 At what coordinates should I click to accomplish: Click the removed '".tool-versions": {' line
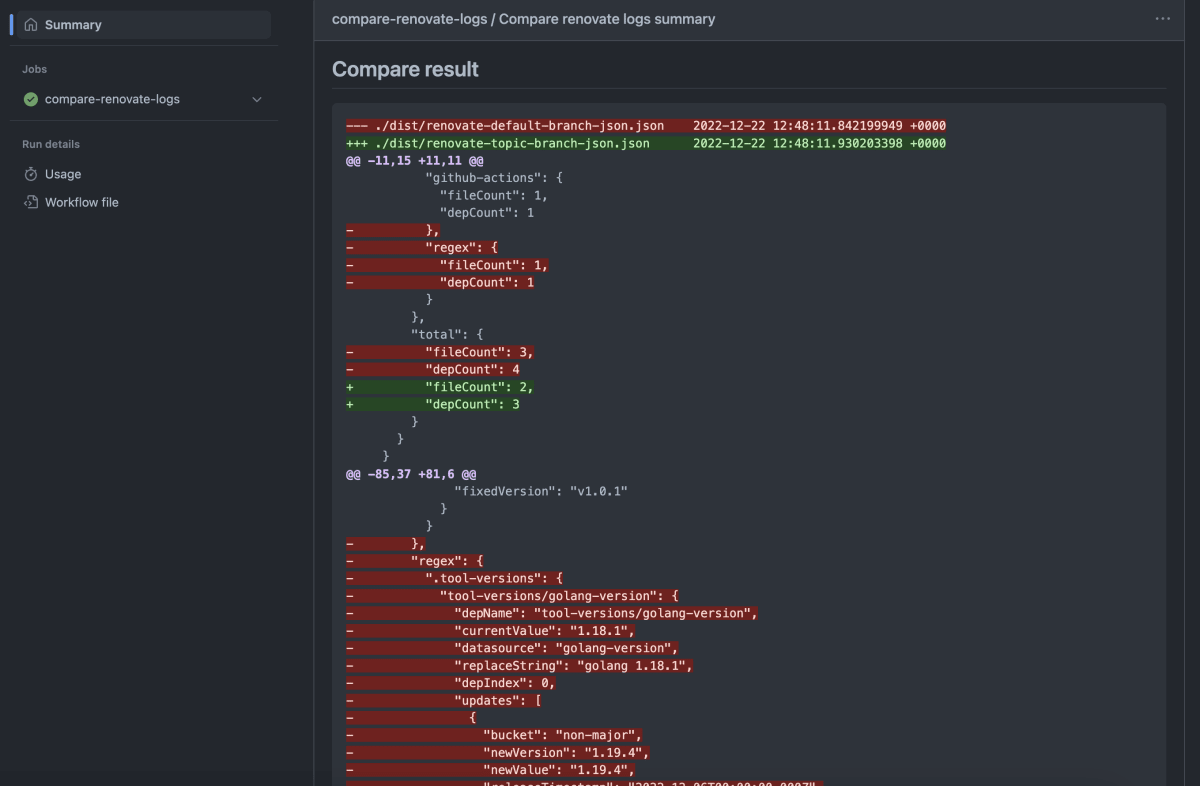(x=455, y=578)
